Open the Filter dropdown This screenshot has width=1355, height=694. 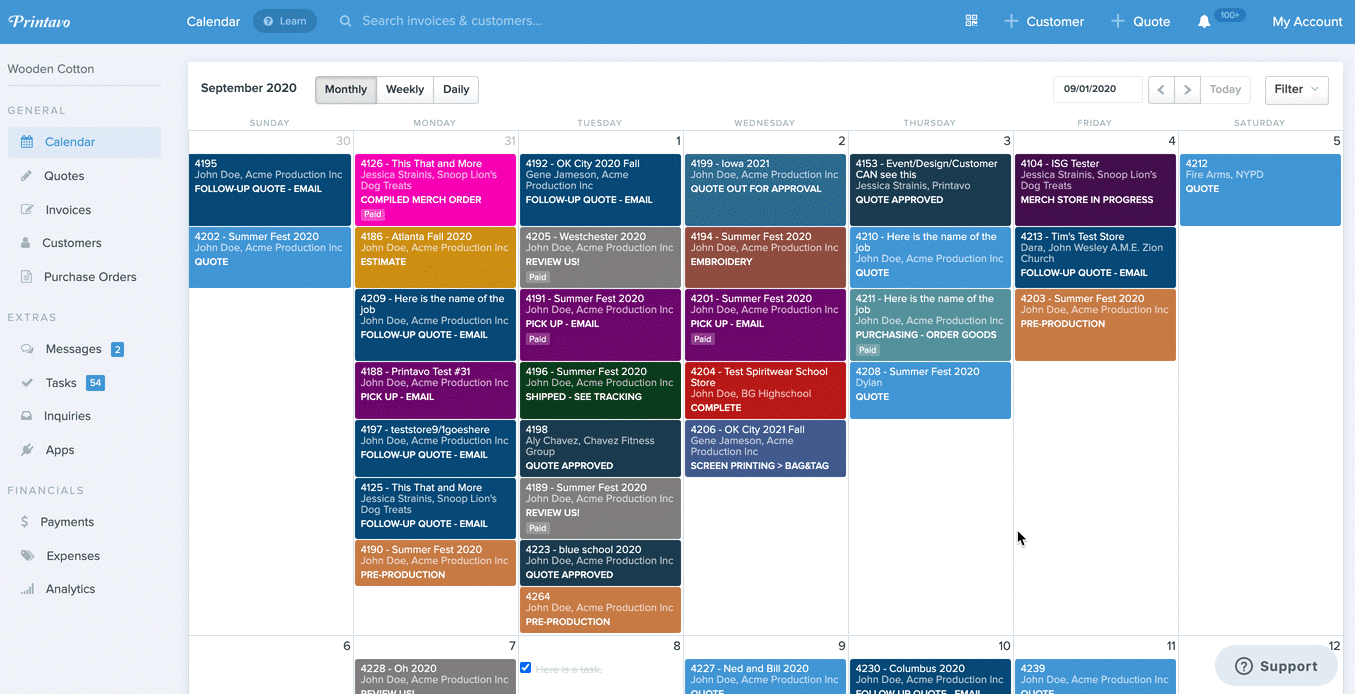point(1297,89)
